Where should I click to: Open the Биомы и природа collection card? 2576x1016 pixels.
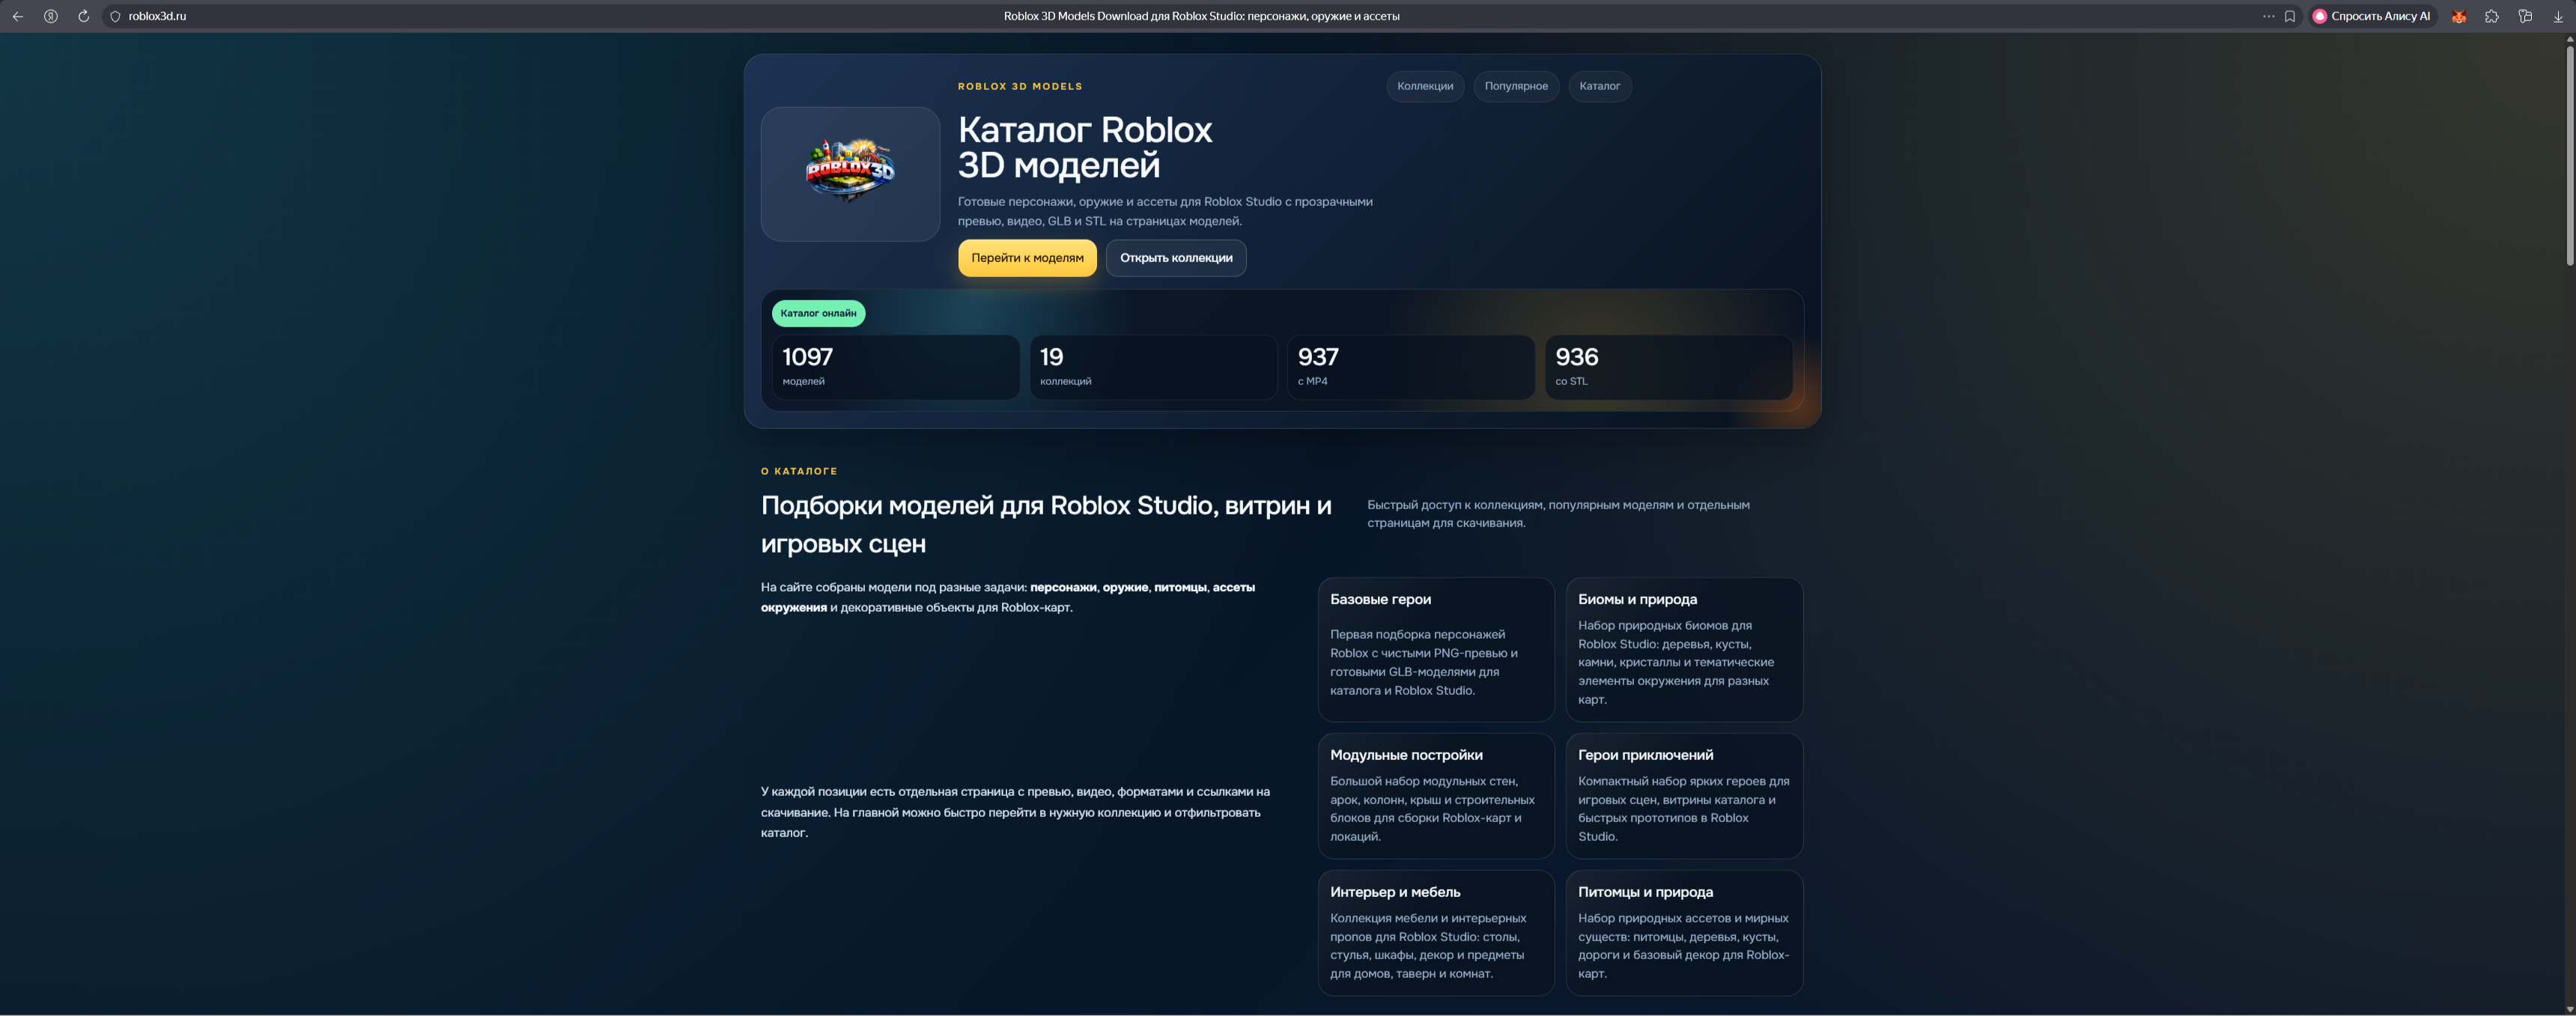tap(1684, 649)
